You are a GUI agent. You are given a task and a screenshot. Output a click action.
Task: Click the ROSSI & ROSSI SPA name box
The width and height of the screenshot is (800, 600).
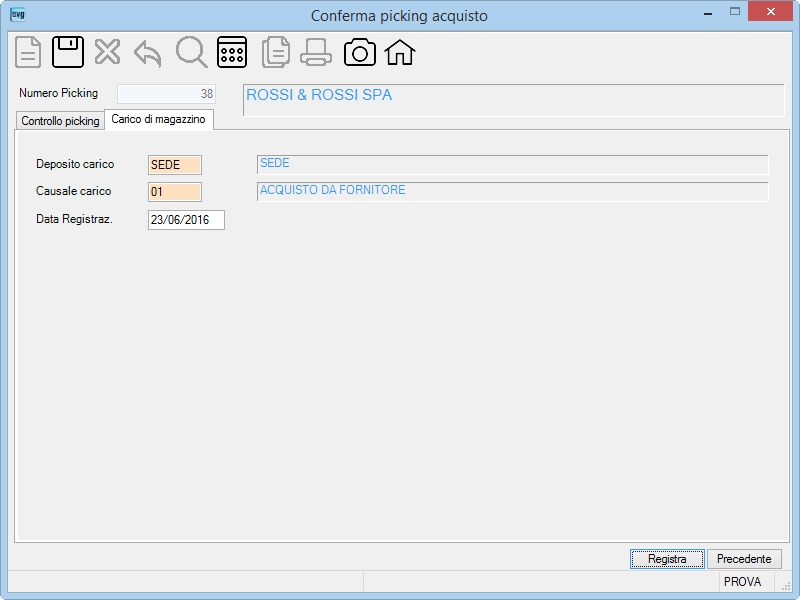513,100
